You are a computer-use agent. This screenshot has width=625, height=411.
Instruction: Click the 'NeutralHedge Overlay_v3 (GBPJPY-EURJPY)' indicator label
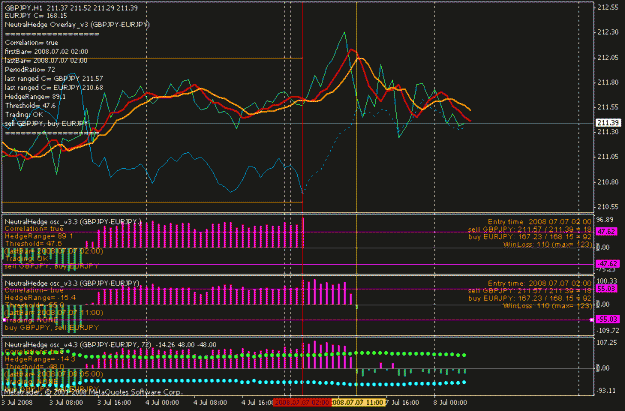(77, 24)
